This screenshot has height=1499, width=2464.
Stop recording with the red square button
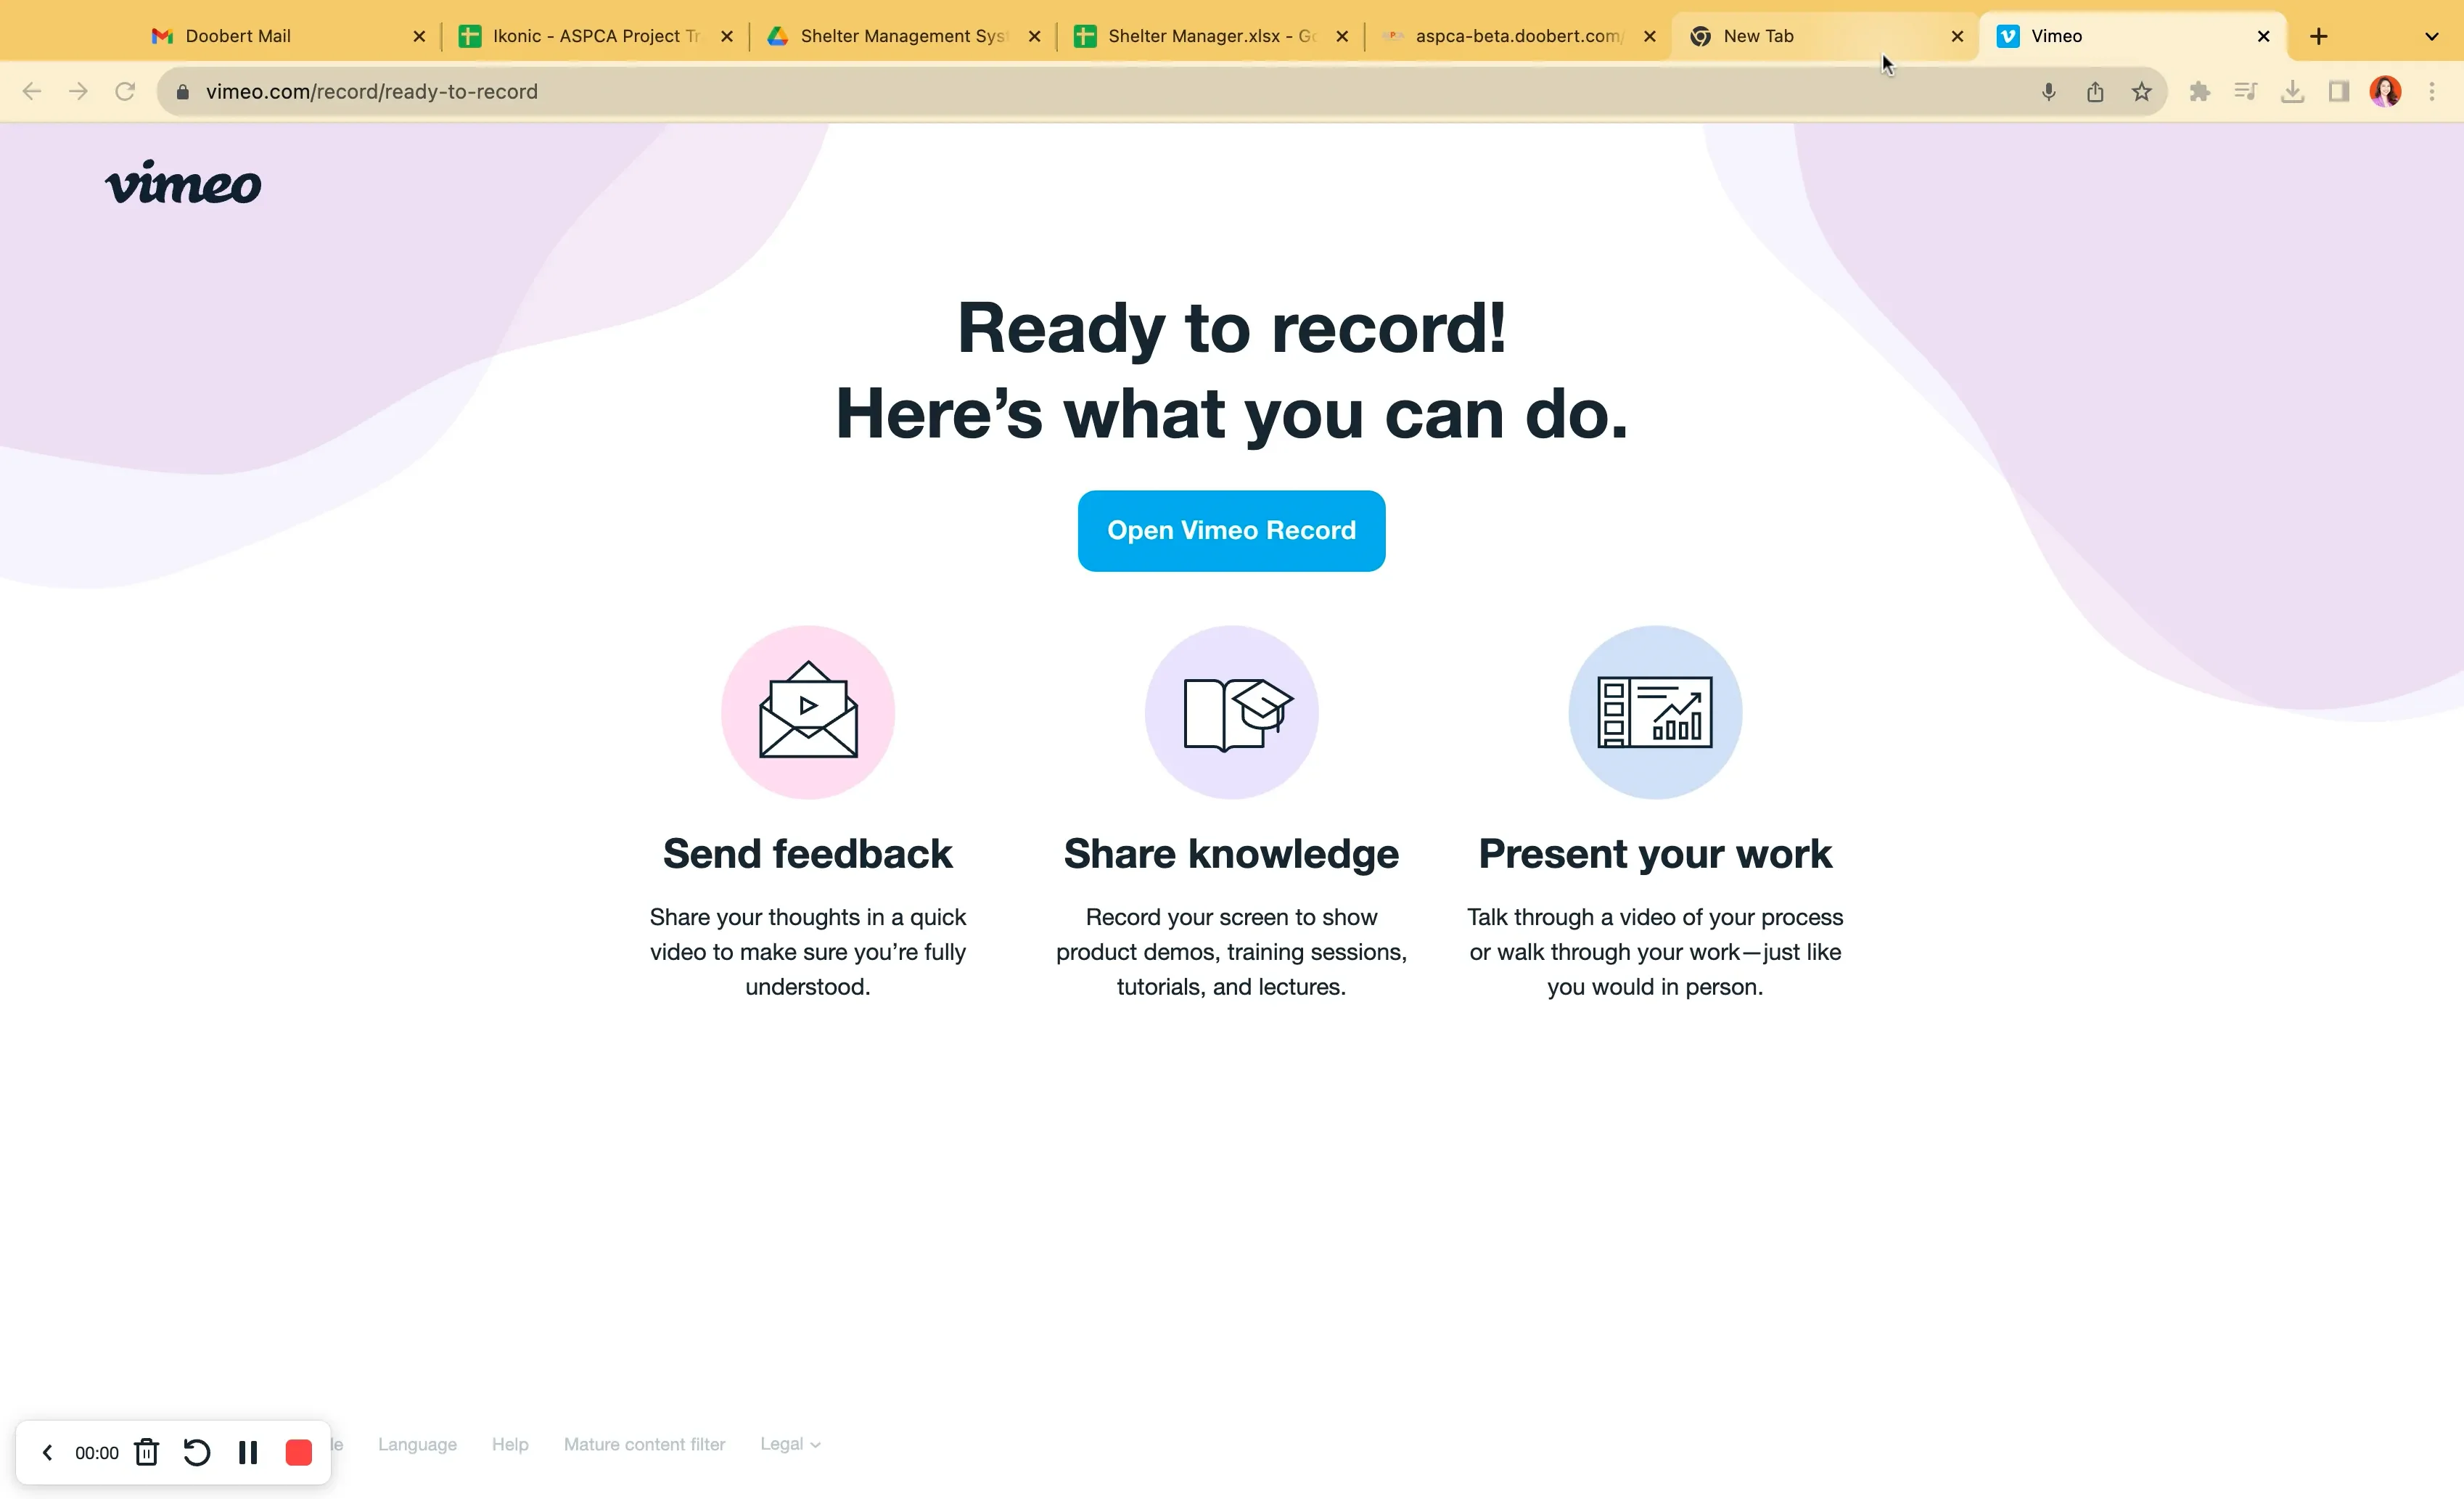coord(298,1452)
